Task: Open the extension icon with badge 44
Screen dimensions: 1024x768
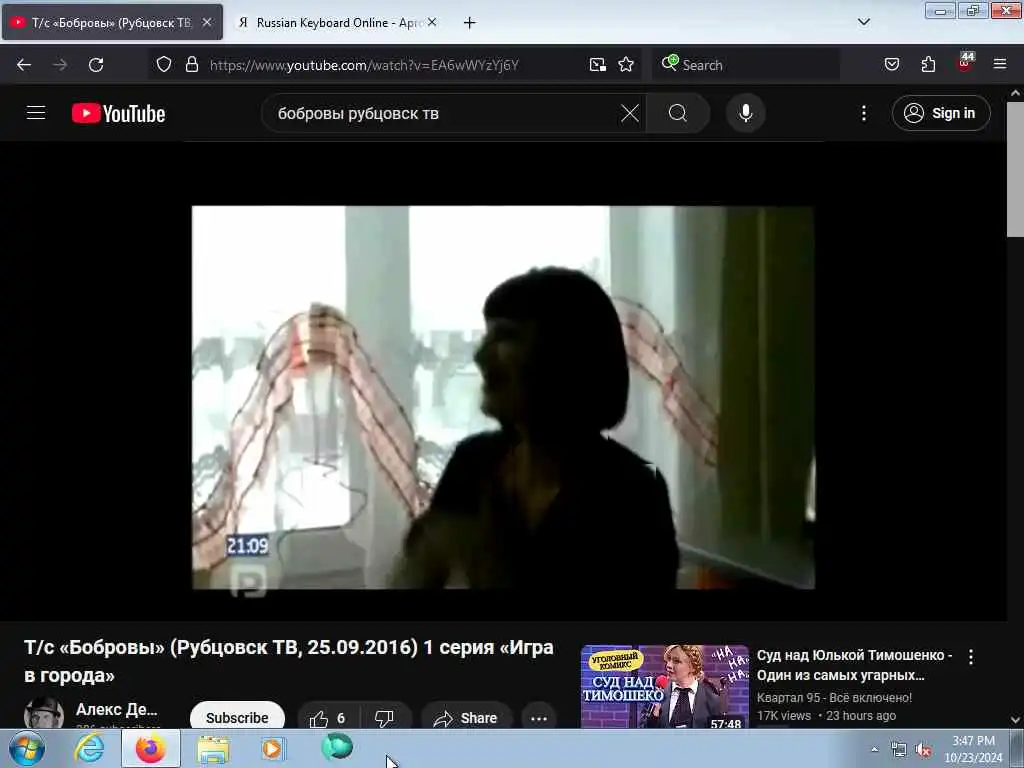Action: point(965,63)
